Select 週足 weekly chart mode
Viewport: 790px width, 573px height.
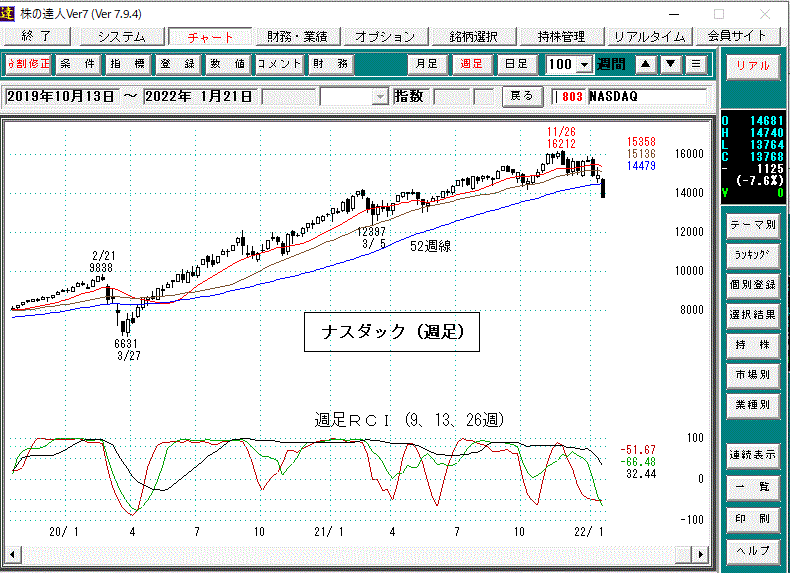pos(472,64)
